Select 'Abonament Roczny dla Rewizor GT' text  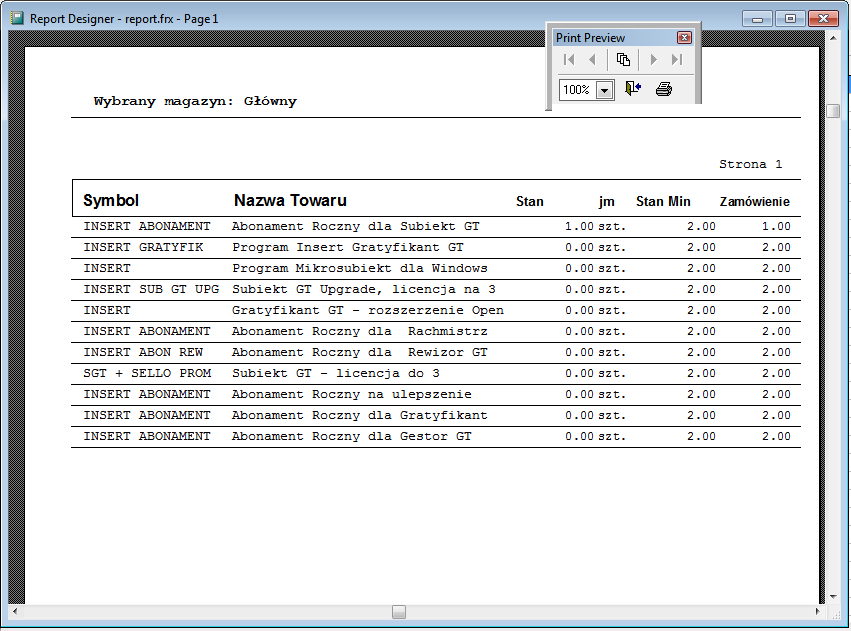360,353
